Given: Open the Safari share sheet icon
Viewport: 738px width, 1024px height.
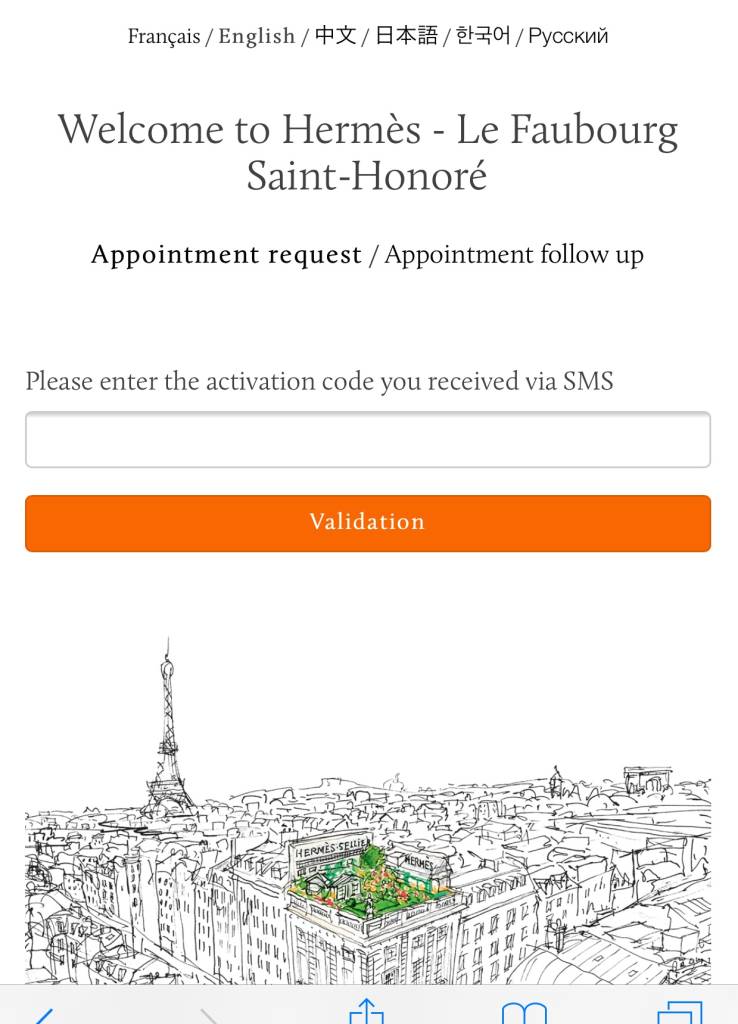Looking at the screenshot, I should pos(366,1011).
